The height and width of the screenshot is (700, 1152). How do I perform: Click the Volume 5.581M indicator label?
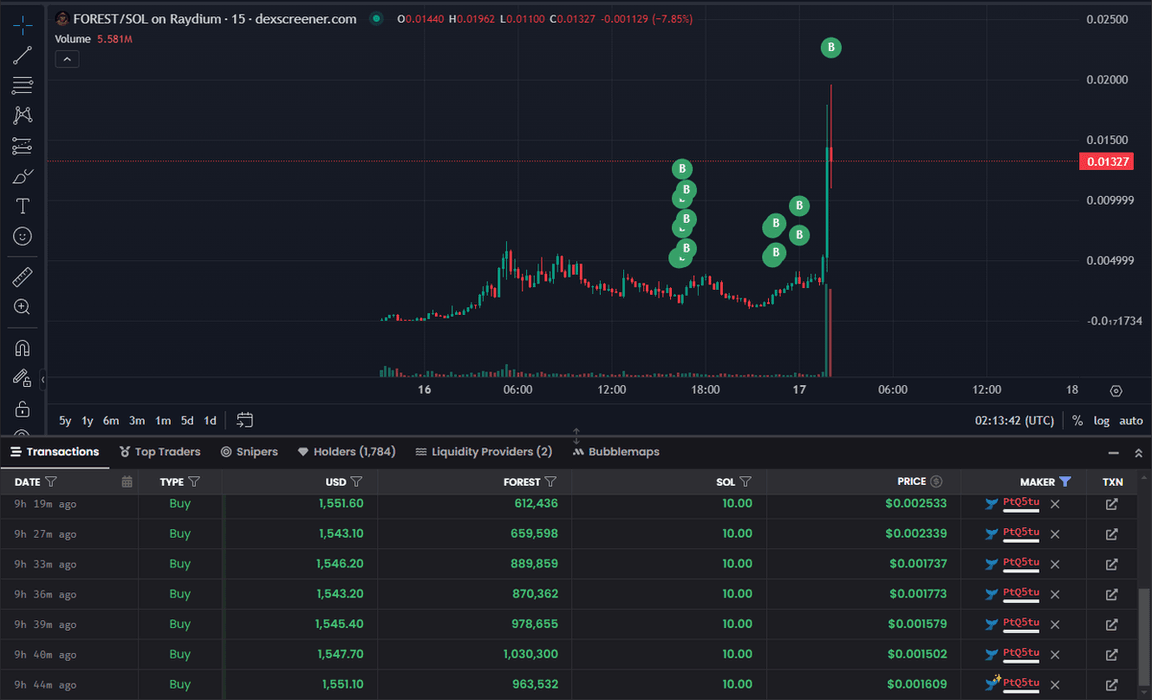(93, 39)
